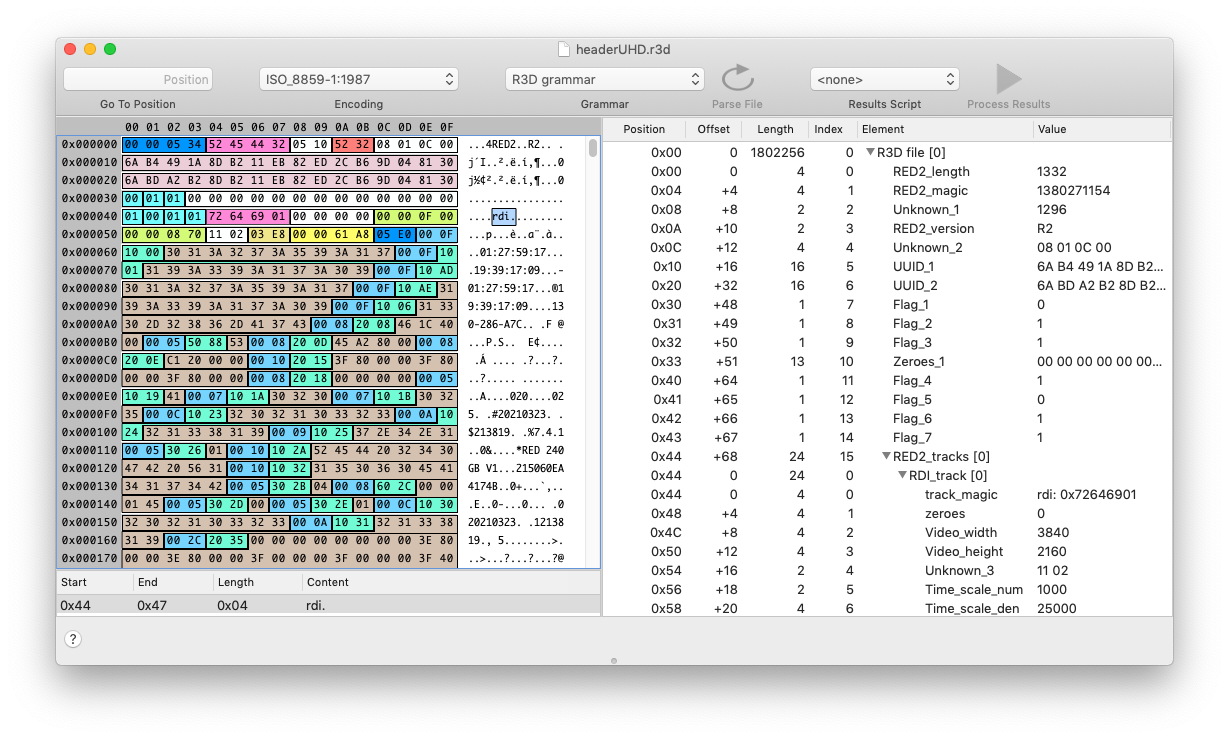Click the Parse File arrow icon
This screenshot has height=739, width=1229.
(737, 79)
